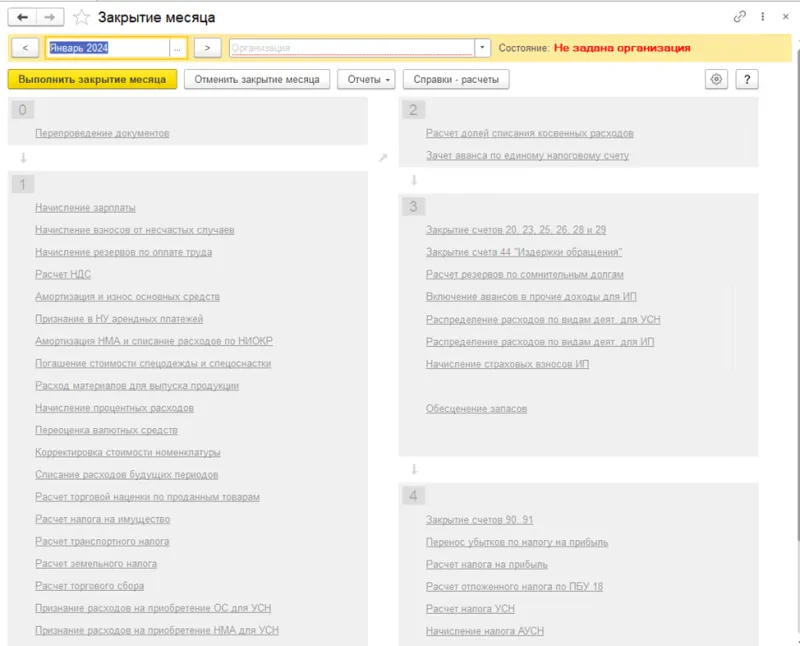Go to the previous month period

point(24,48)
